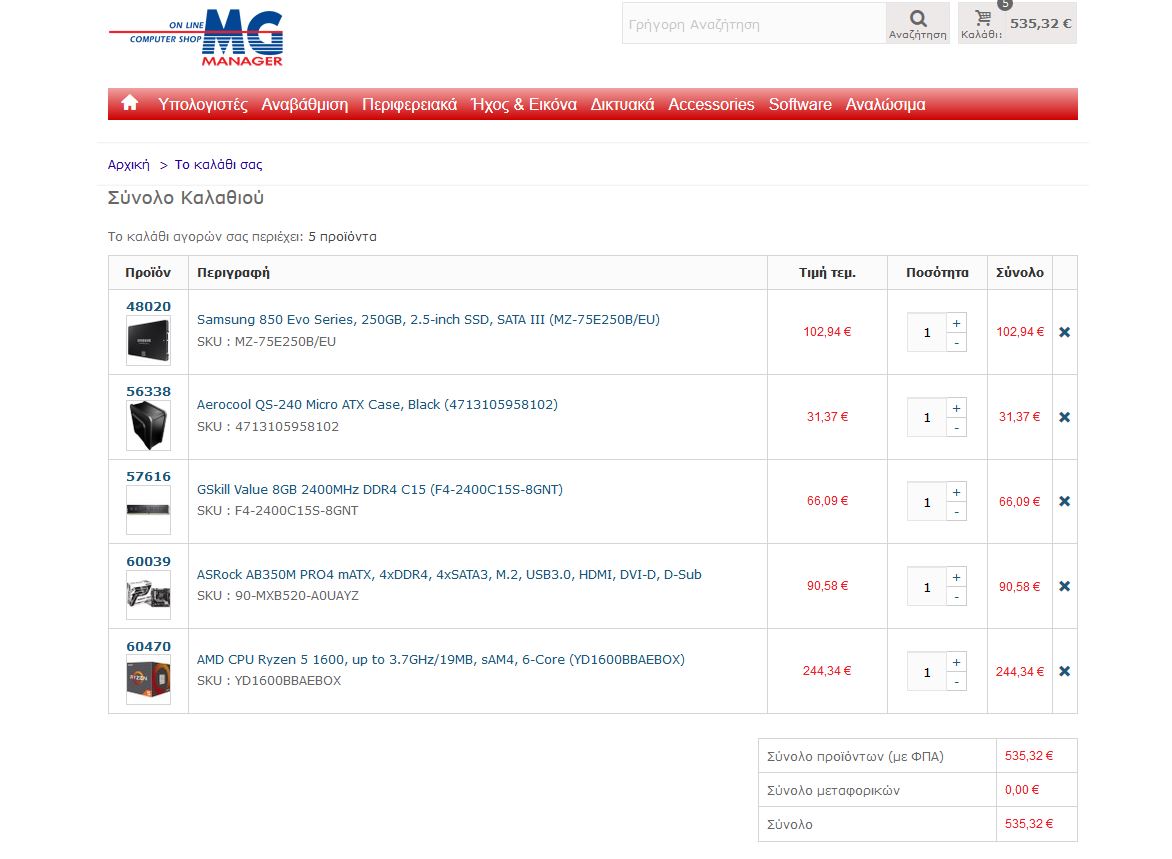This screenshot has height=859, width=1172.
Task: Click the 535,32 € cart total in header
Action: 1040,23
